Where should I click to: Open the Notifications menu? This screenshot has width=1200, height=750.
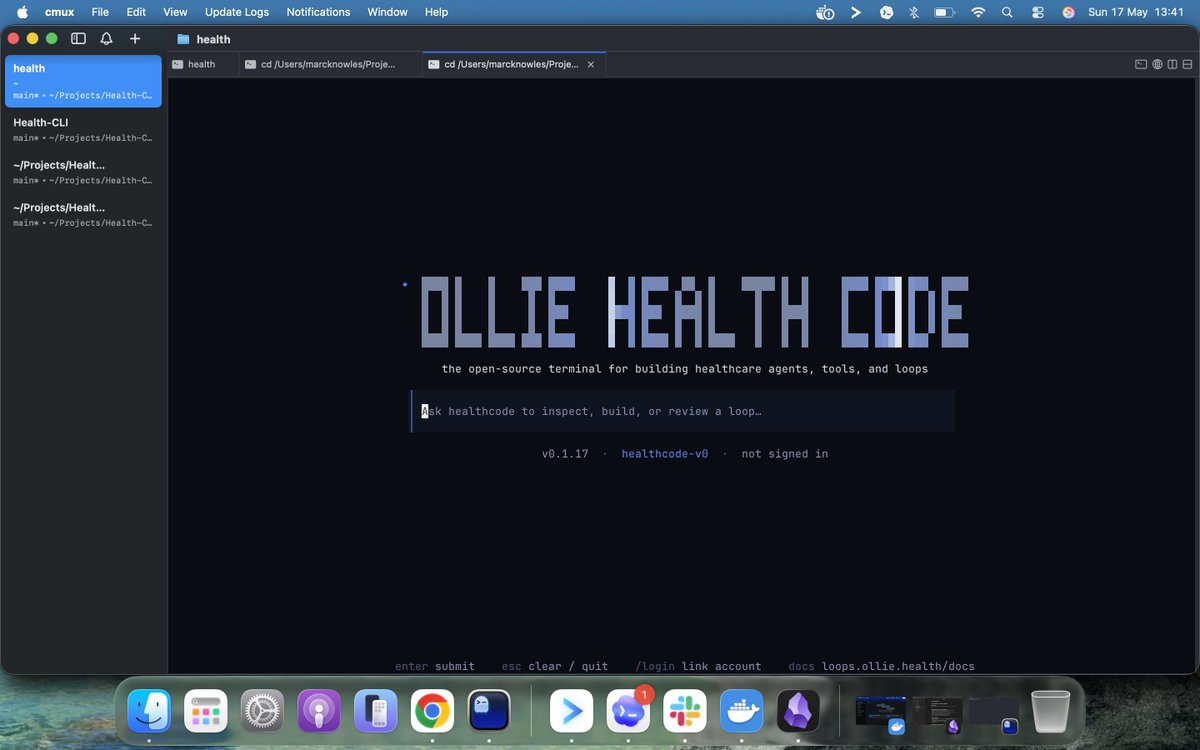pyautogui.click(x=318, y=12)
